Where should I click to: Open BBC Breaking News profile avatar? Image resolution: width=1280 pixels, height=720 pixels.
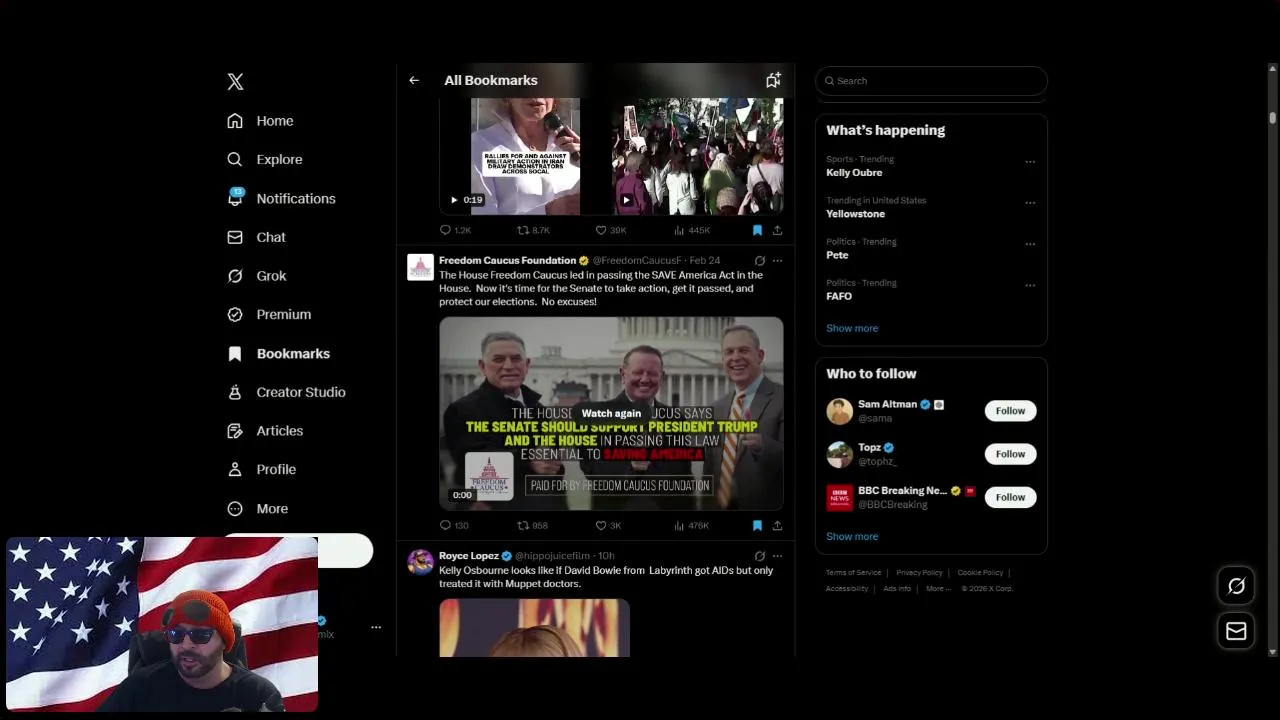click(x=839, y=497)
